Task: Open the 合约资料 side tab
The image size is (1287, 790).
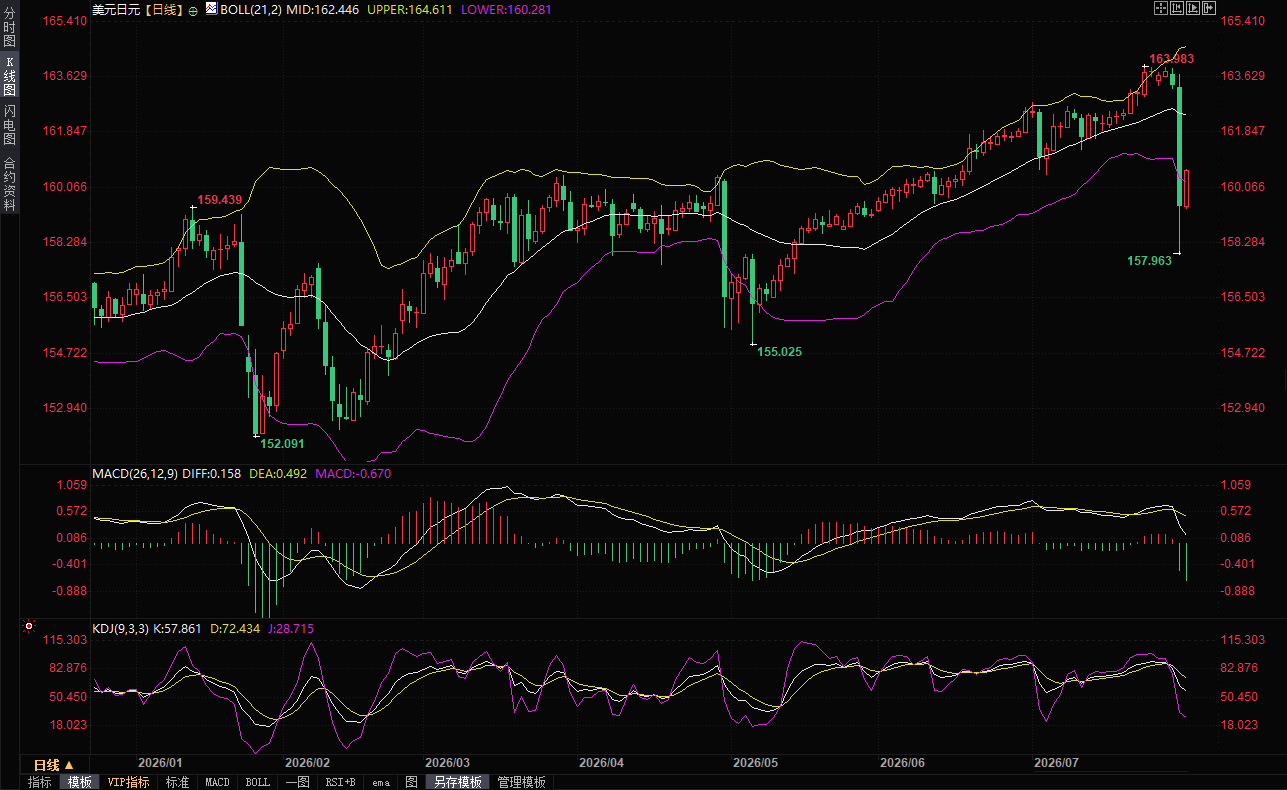Action: (x=10, y=183)
